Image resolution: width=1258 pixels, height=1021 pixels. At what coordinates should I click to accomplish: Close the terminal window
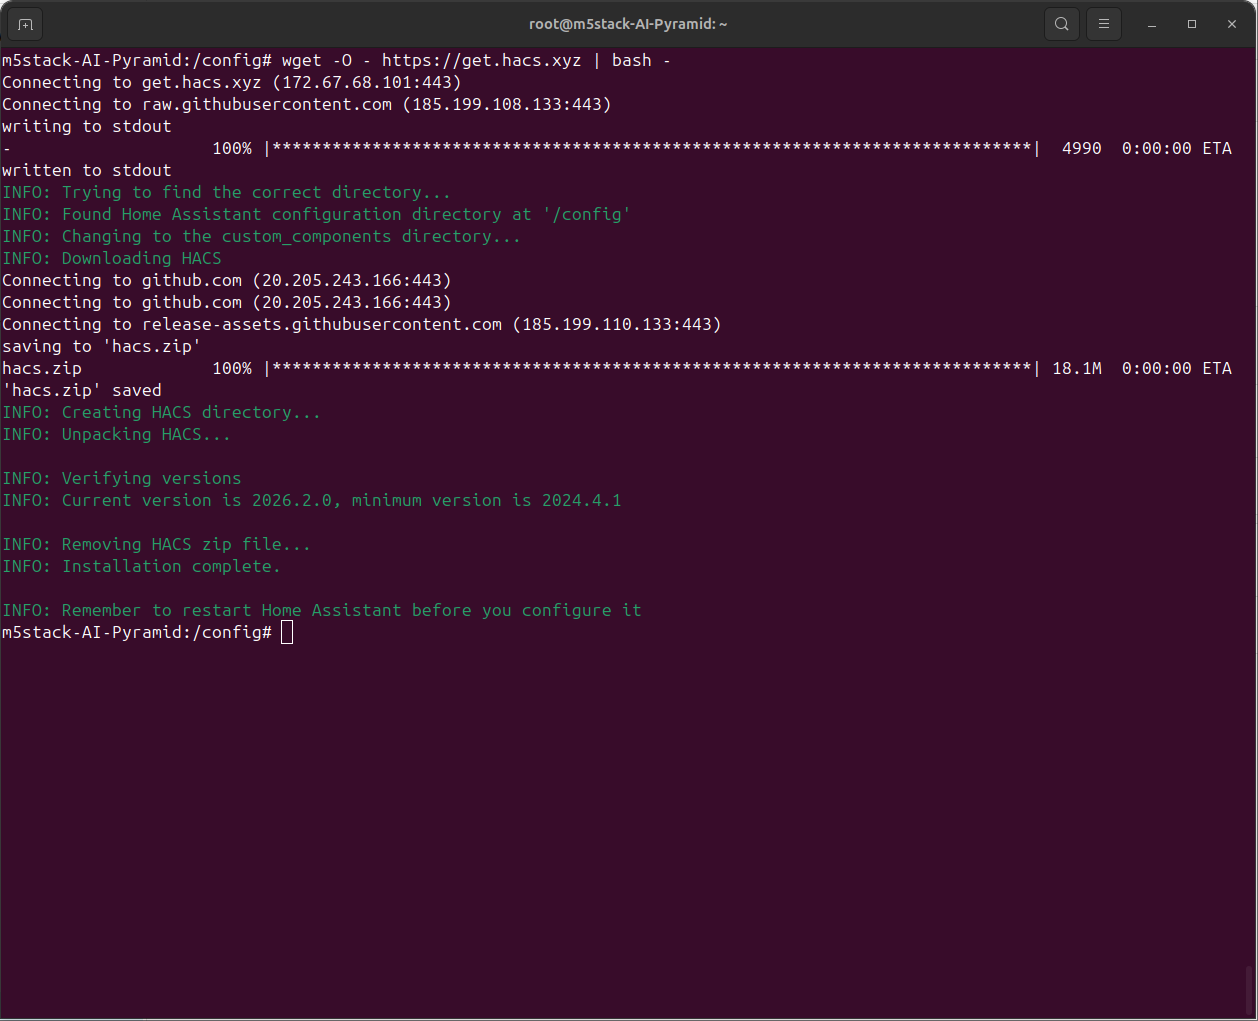(1232, 24)
